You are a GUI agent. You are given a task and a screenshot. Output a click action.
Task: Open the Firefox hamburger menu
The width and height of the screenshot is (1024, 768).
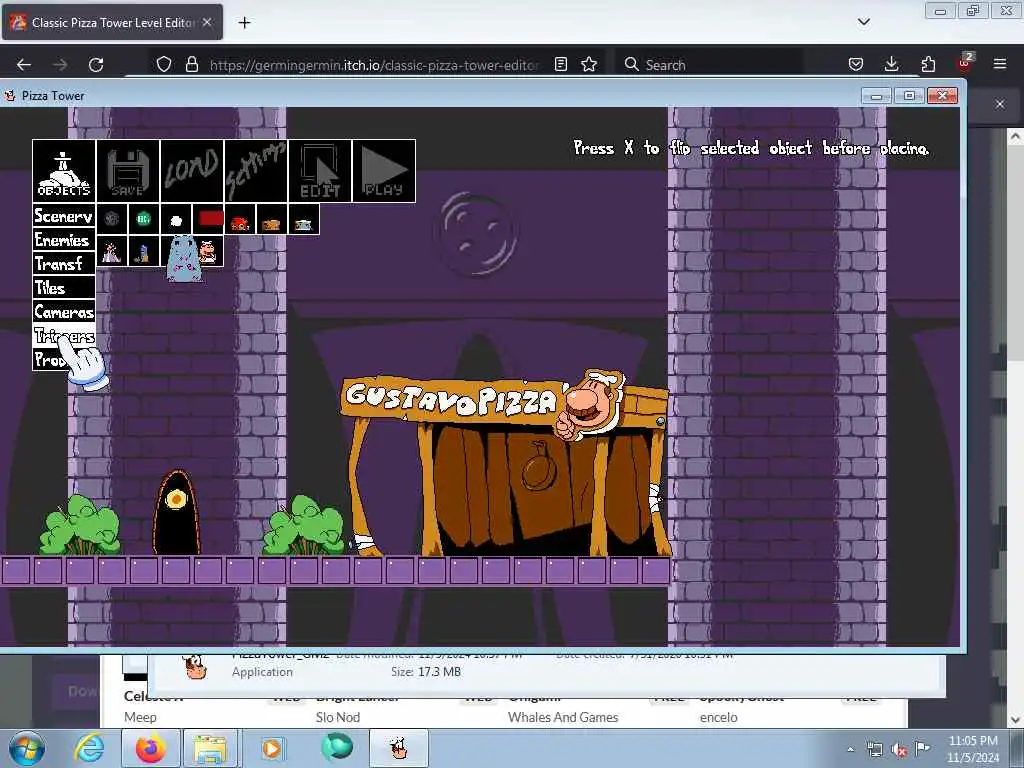point(1000,64)
